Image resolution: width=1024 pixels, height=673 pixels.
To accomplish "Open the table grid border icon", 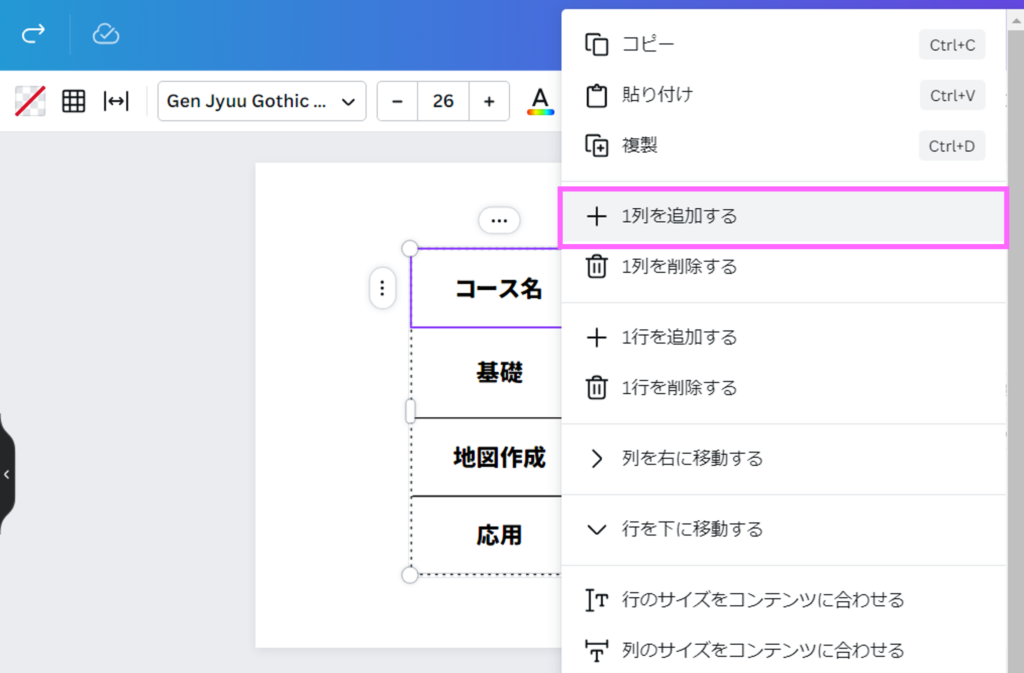I will tap(74, 101).
